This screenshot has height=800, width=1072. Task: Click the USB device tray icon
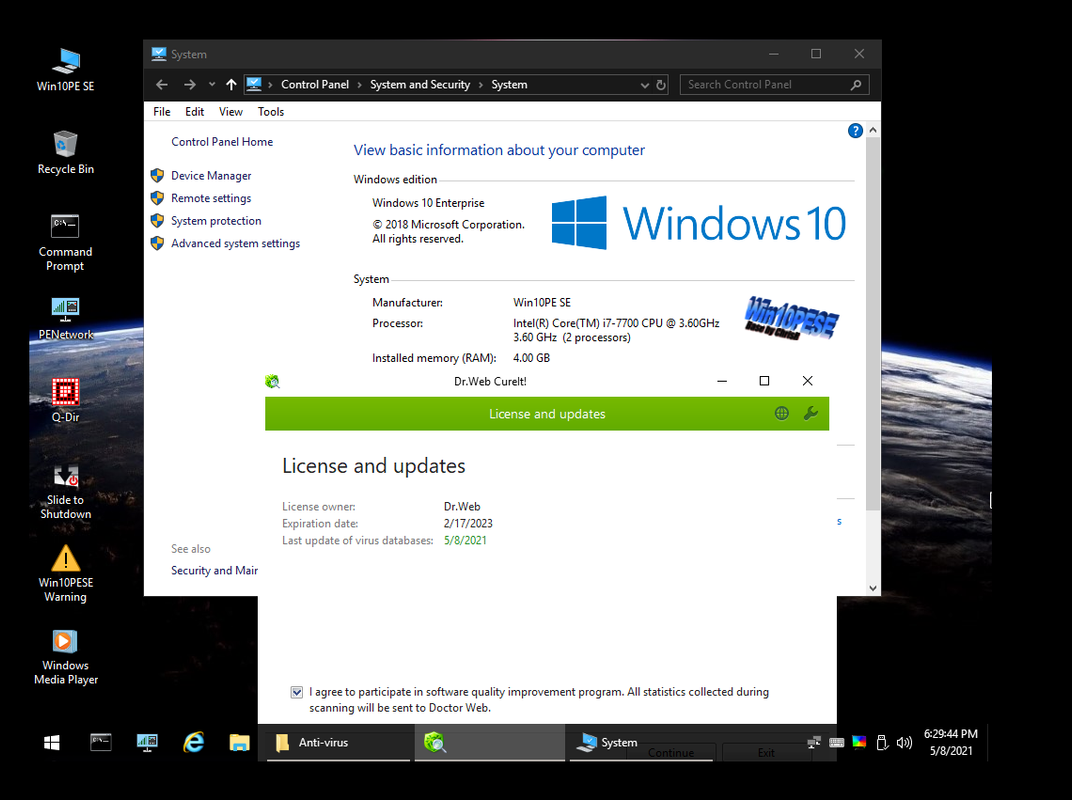click(x=882, y=743)
